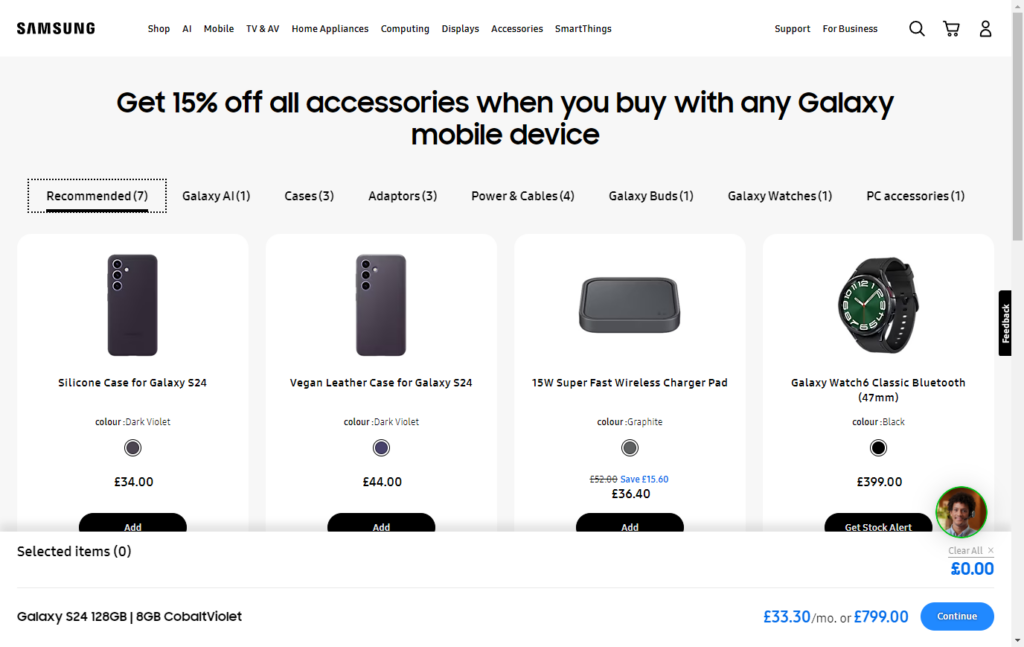Choose Graphite colour for Wireless Charger Pad
Image resolution: width=1024 pixels, height=647 pixels.
pos(630,448)
